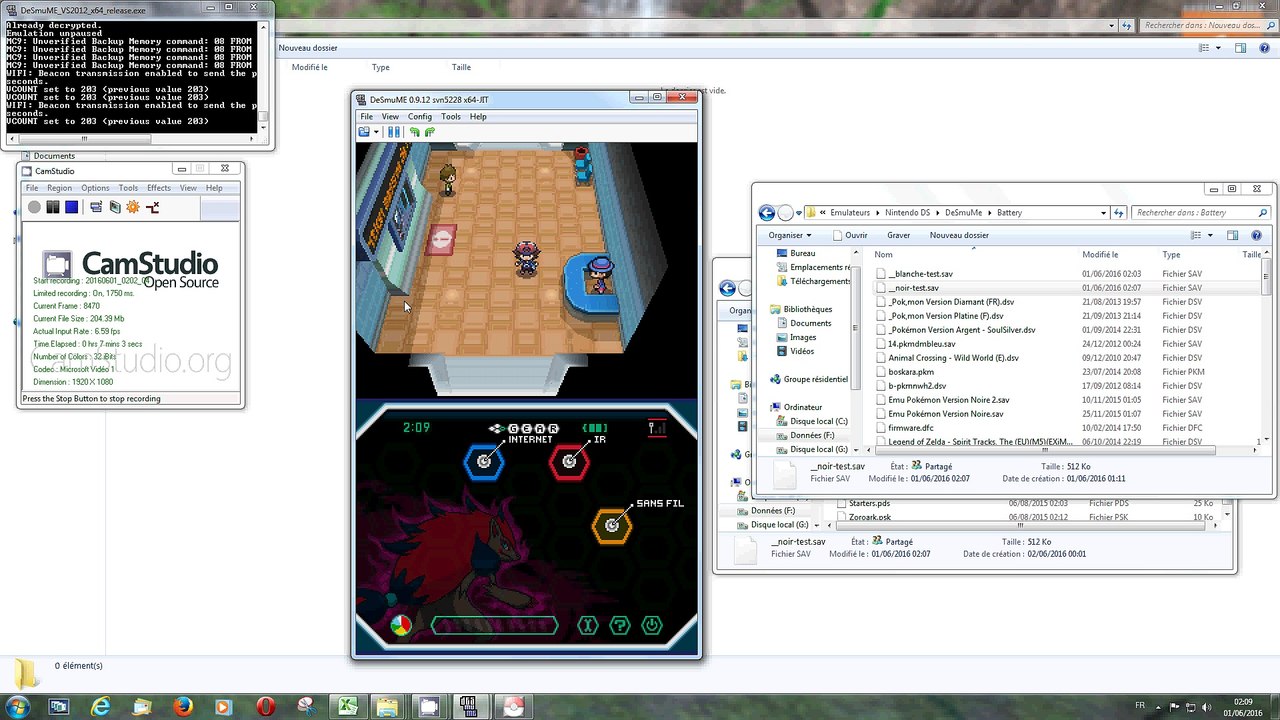The image size is (1280, 720).
Task: Tap the blue INTERNET button on C-Gear
Action: point(484,461)
